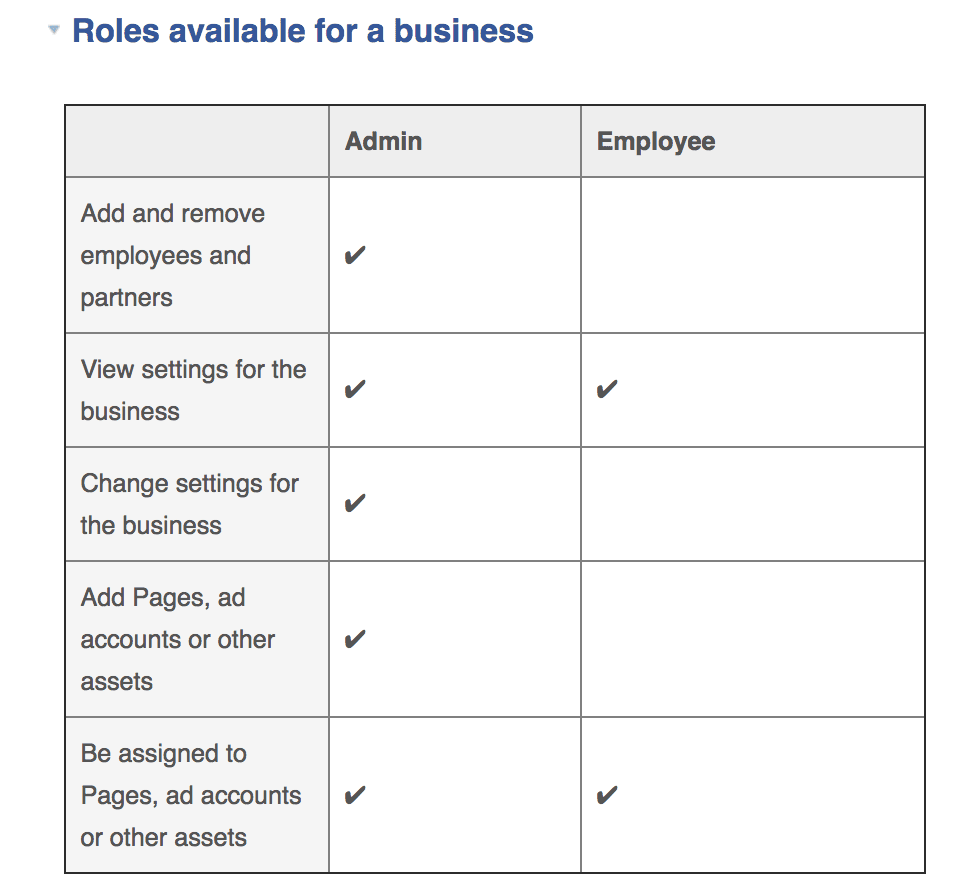Click Admin checkmark for Change settings row

(x=354, y=504)
